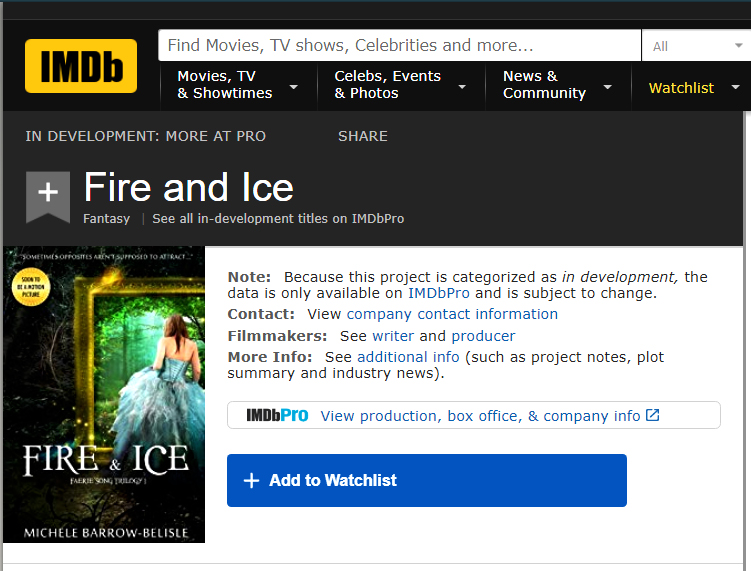The image size is (751, 571).
Task: Click the IMDbPro logo in the info box
Action: pos(277,415)
